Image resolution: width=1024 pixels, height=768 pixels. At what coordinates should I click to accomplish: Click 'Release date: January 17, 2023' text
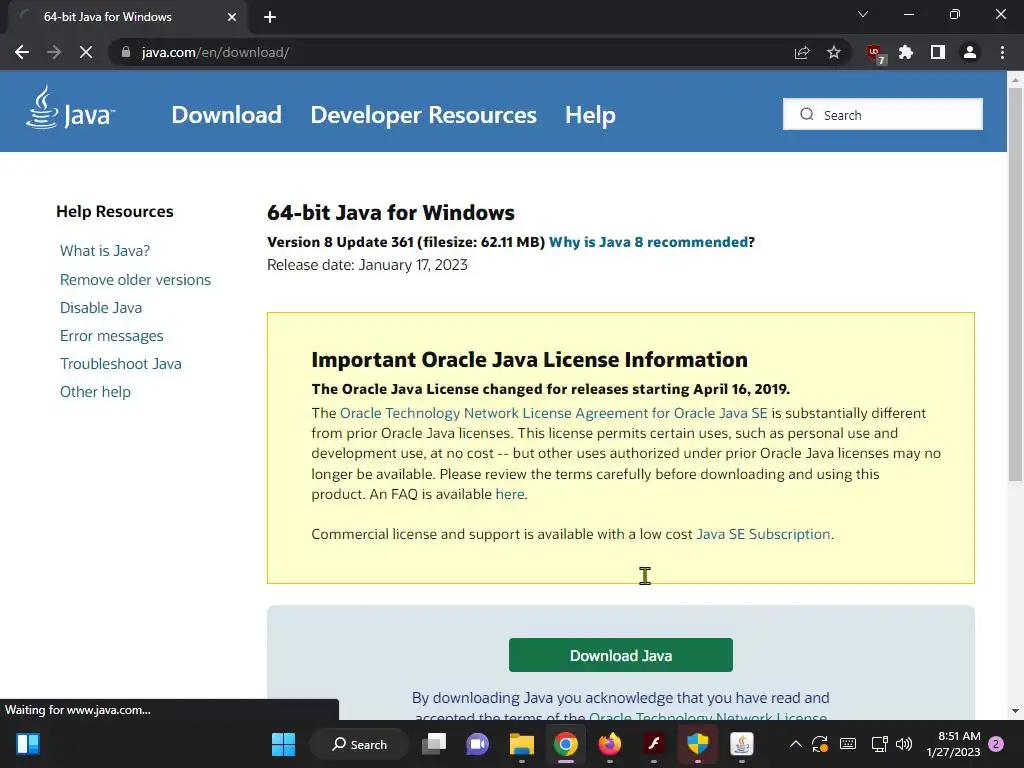point(367,264)
